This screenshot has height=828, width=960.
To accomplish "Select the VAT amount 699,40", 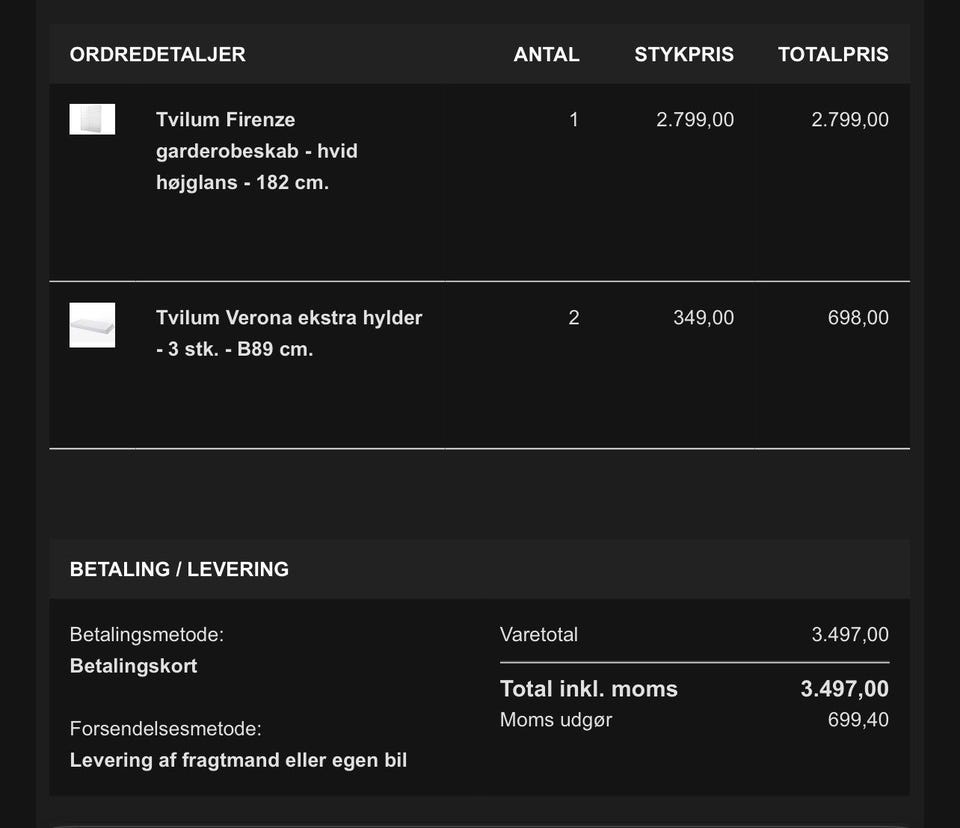I will point(858,720).
